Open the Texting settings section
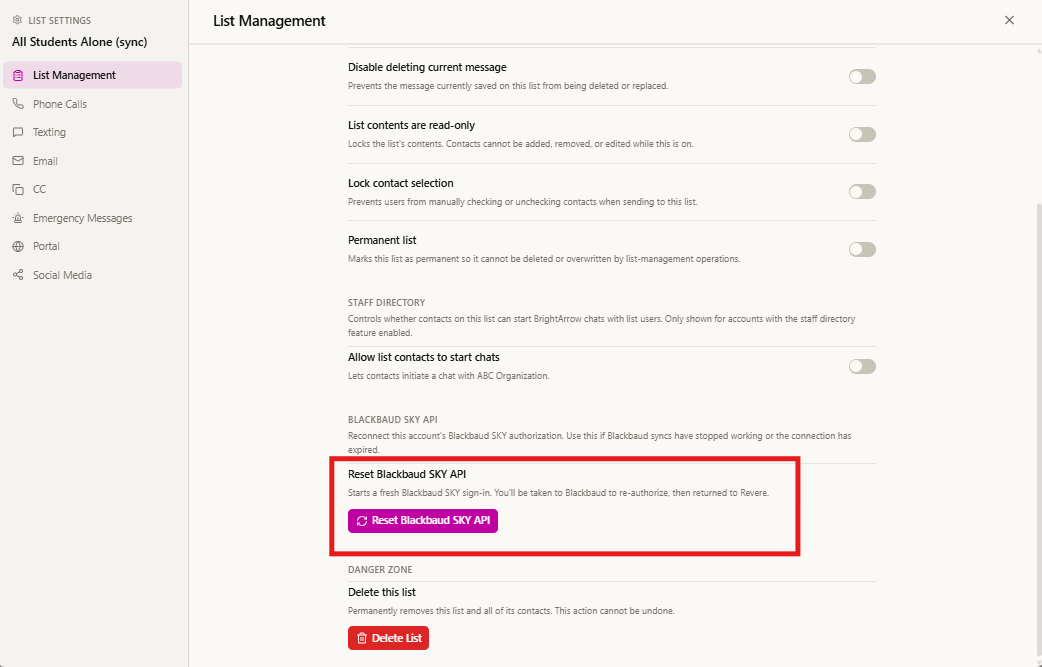1042x667 pixels. [92, 132]
